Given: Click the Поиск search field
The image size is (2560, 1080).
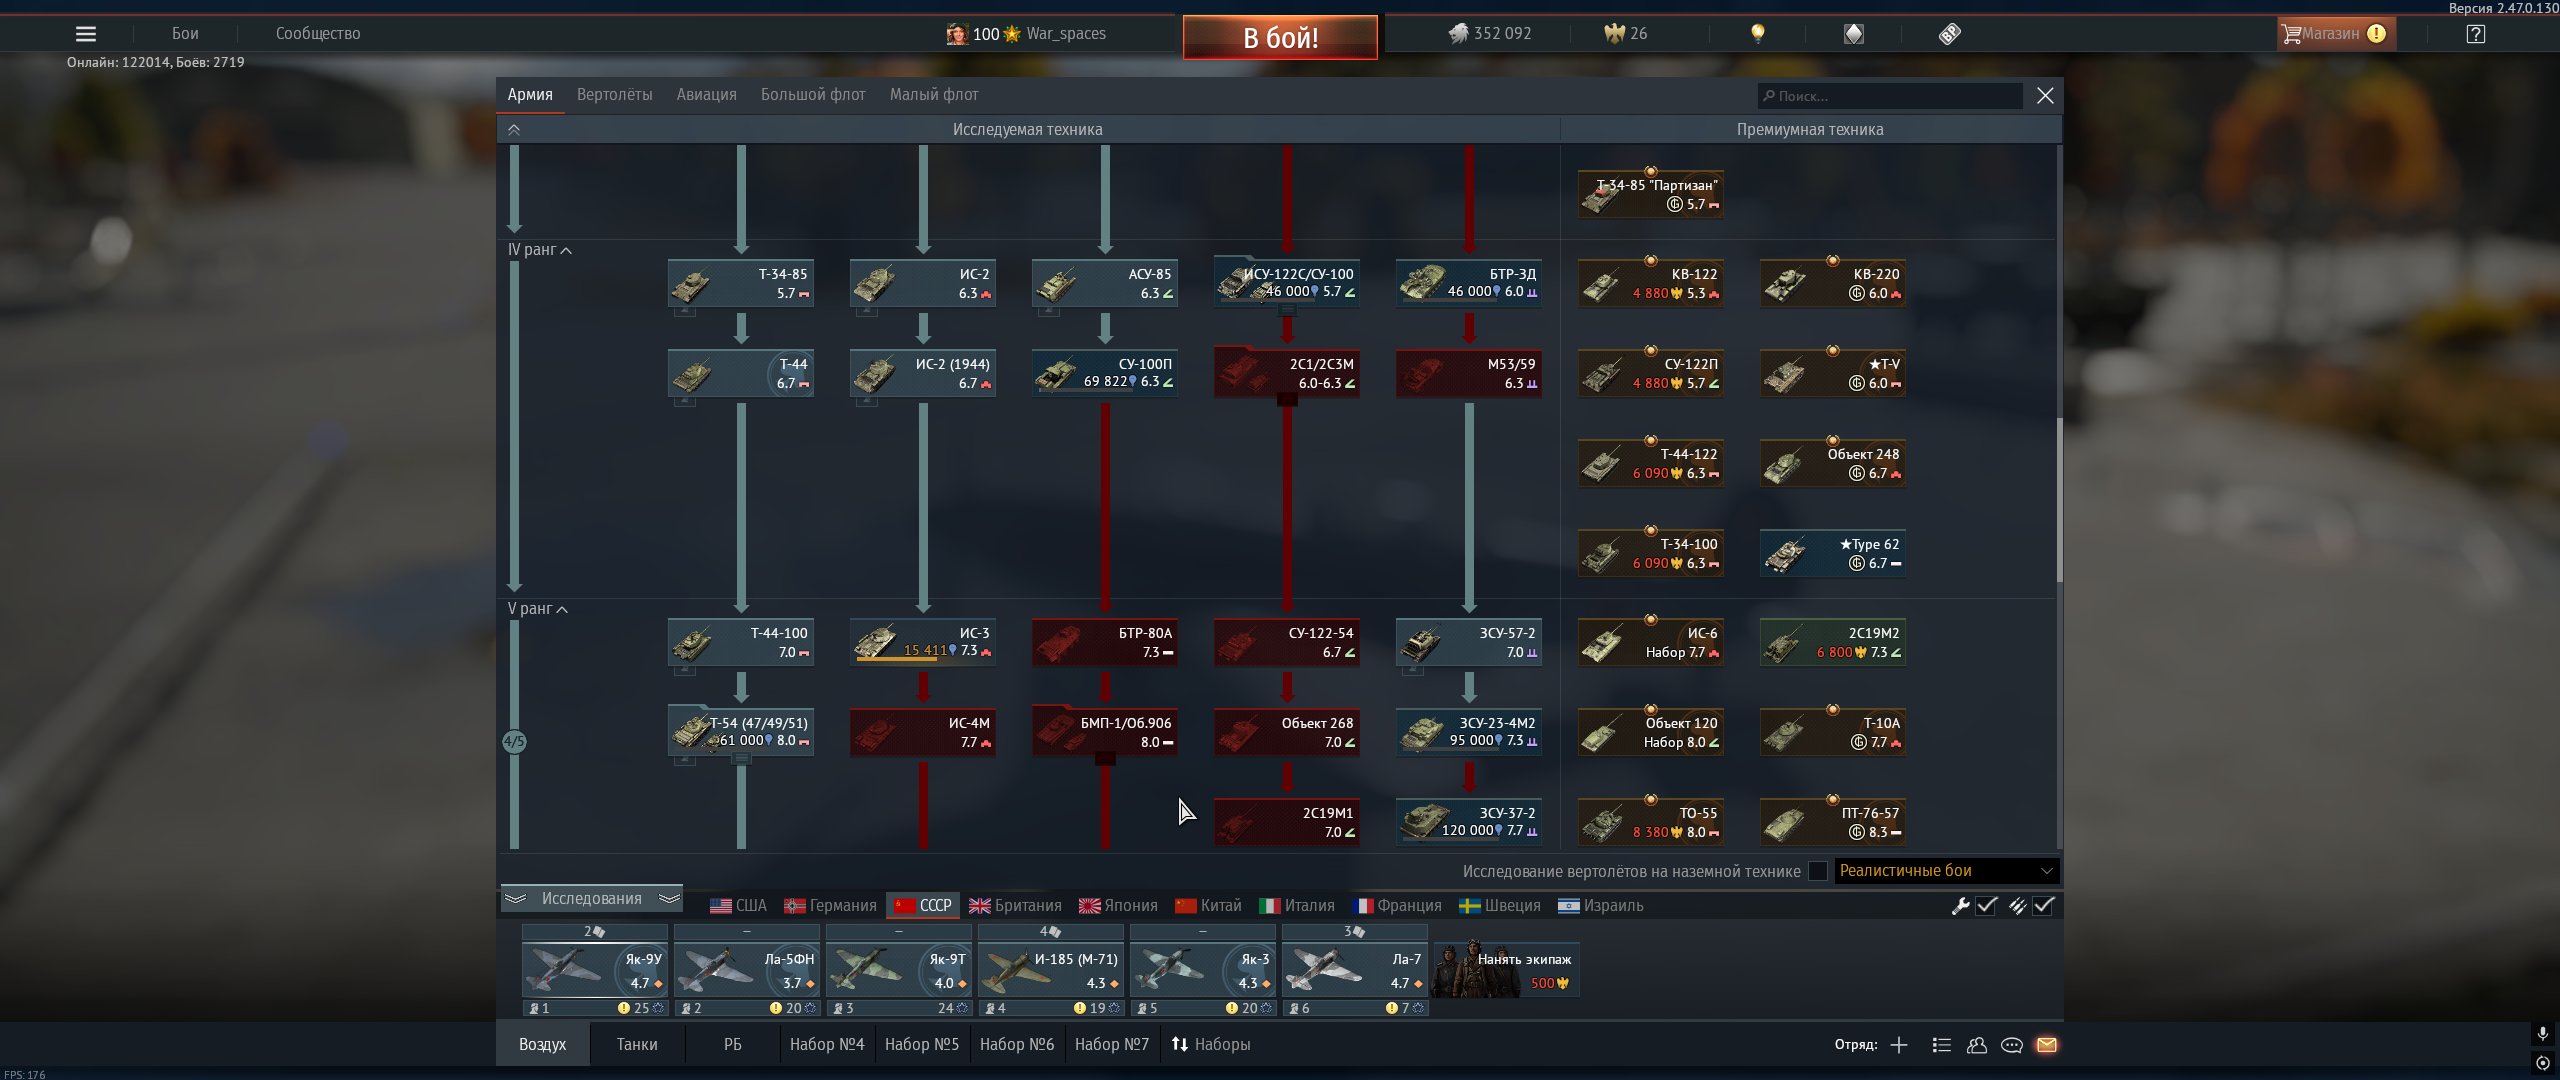Looking at the screenshot, I should [1890, 96].
